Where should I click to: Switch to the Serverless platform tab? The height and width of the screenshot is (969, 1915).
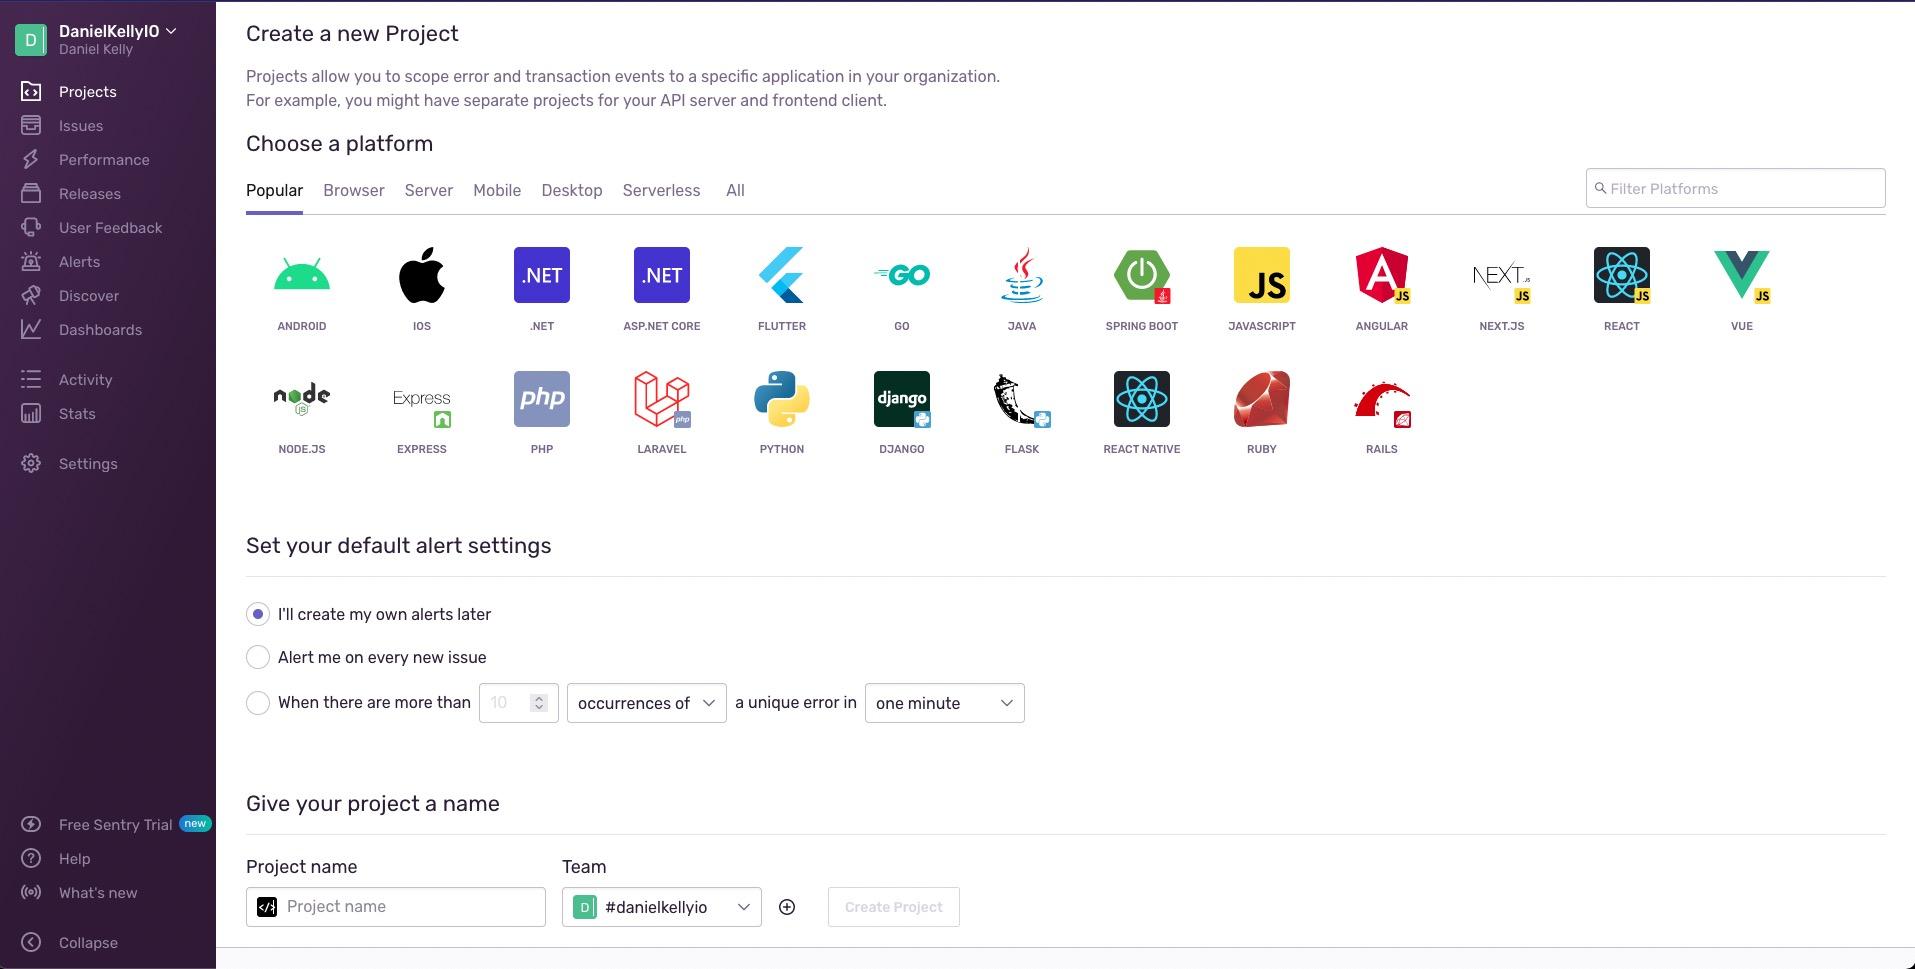(x=661, y=190)
